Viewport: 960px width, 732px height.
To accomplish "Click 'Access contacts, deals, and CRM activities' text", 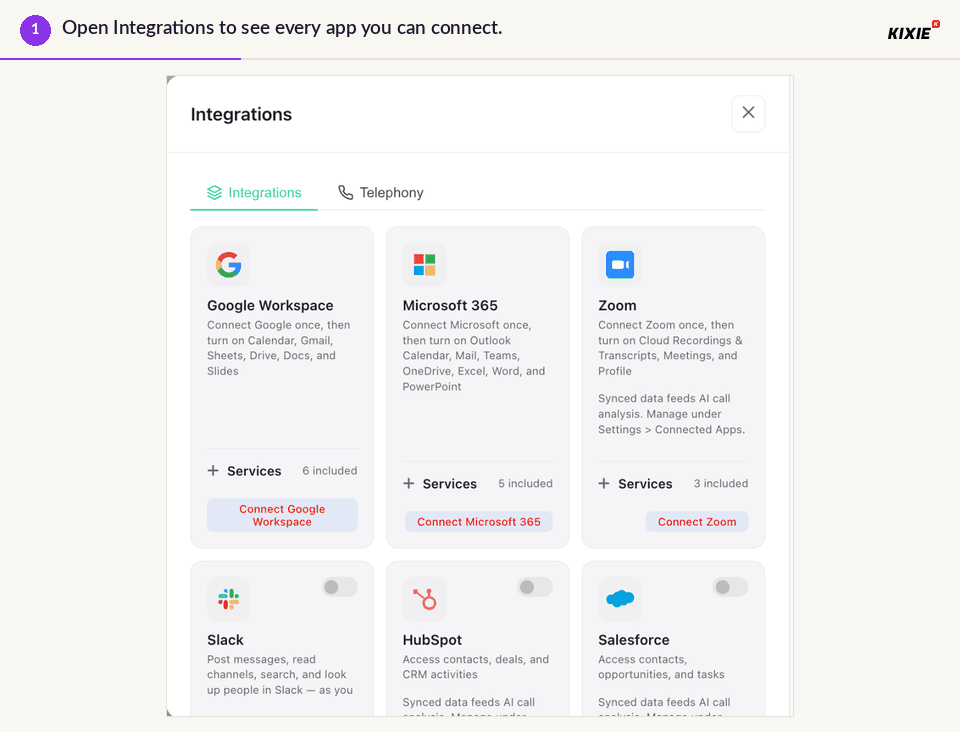I will pos(476,667).
